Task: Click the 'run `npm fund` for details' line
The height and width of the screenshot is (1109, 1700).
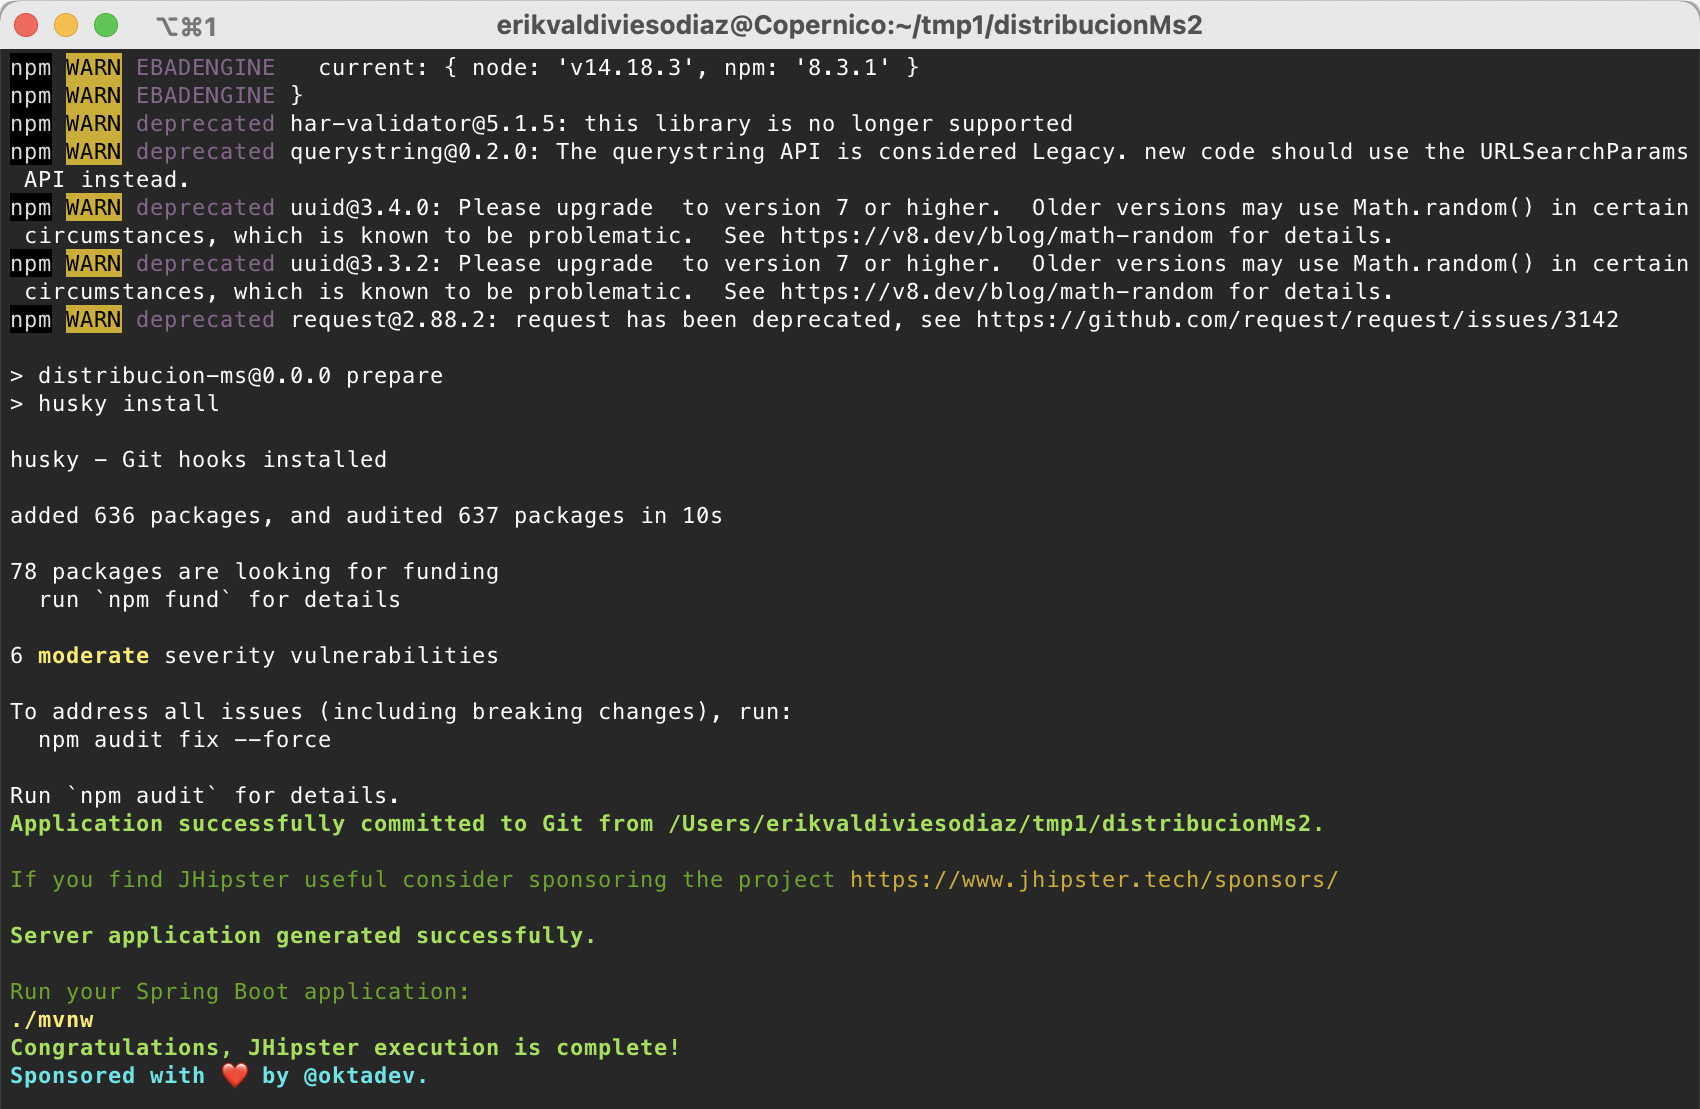Action: (x=220, y=600)
